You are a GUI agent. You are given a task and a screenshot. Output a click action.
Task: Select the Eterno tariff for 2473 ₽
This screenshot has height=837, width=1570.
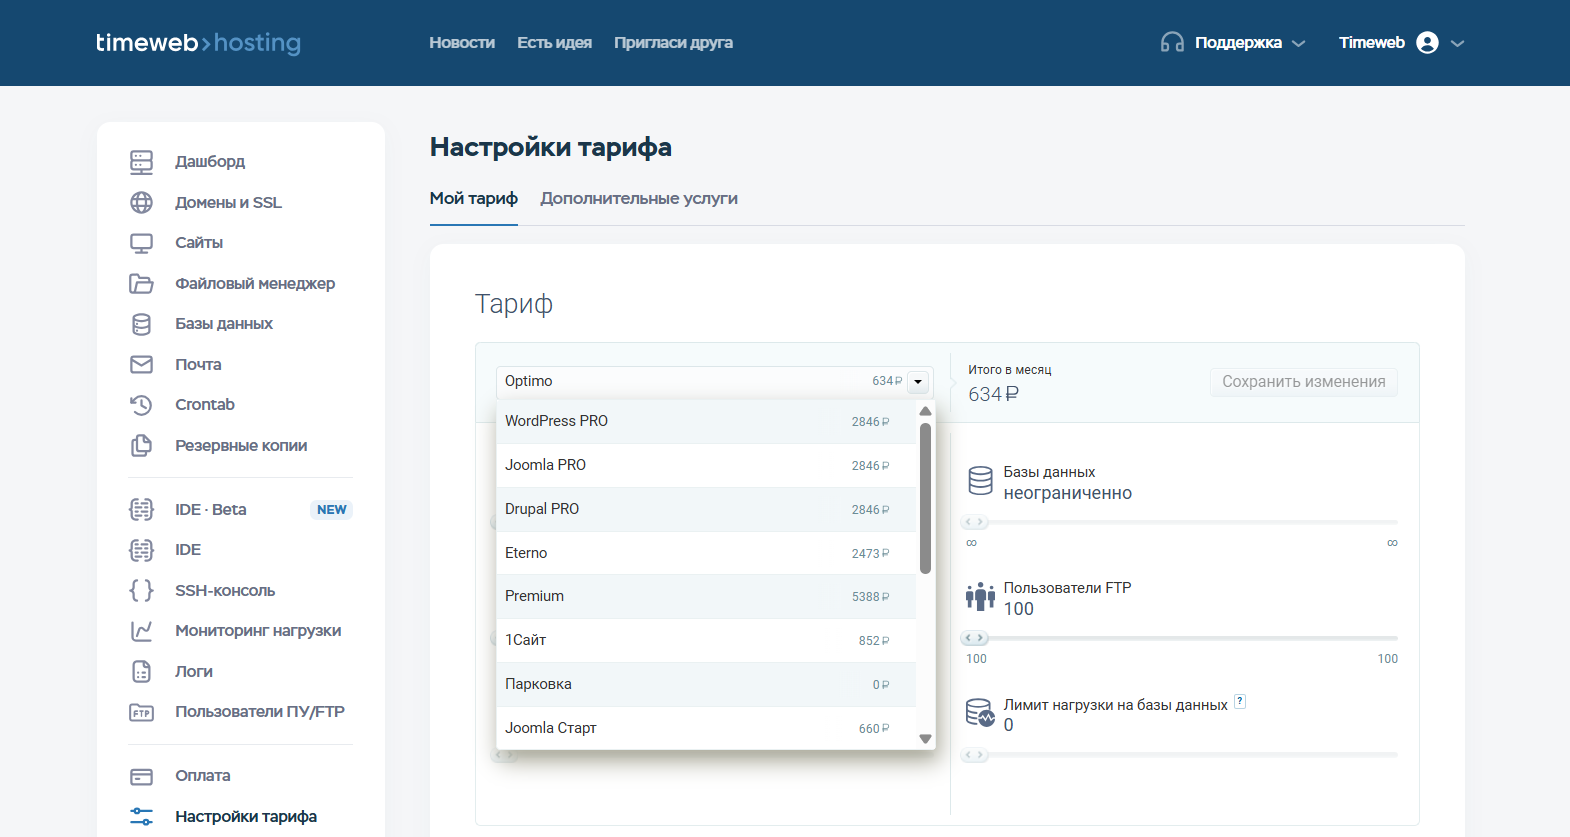coord(706,553)
